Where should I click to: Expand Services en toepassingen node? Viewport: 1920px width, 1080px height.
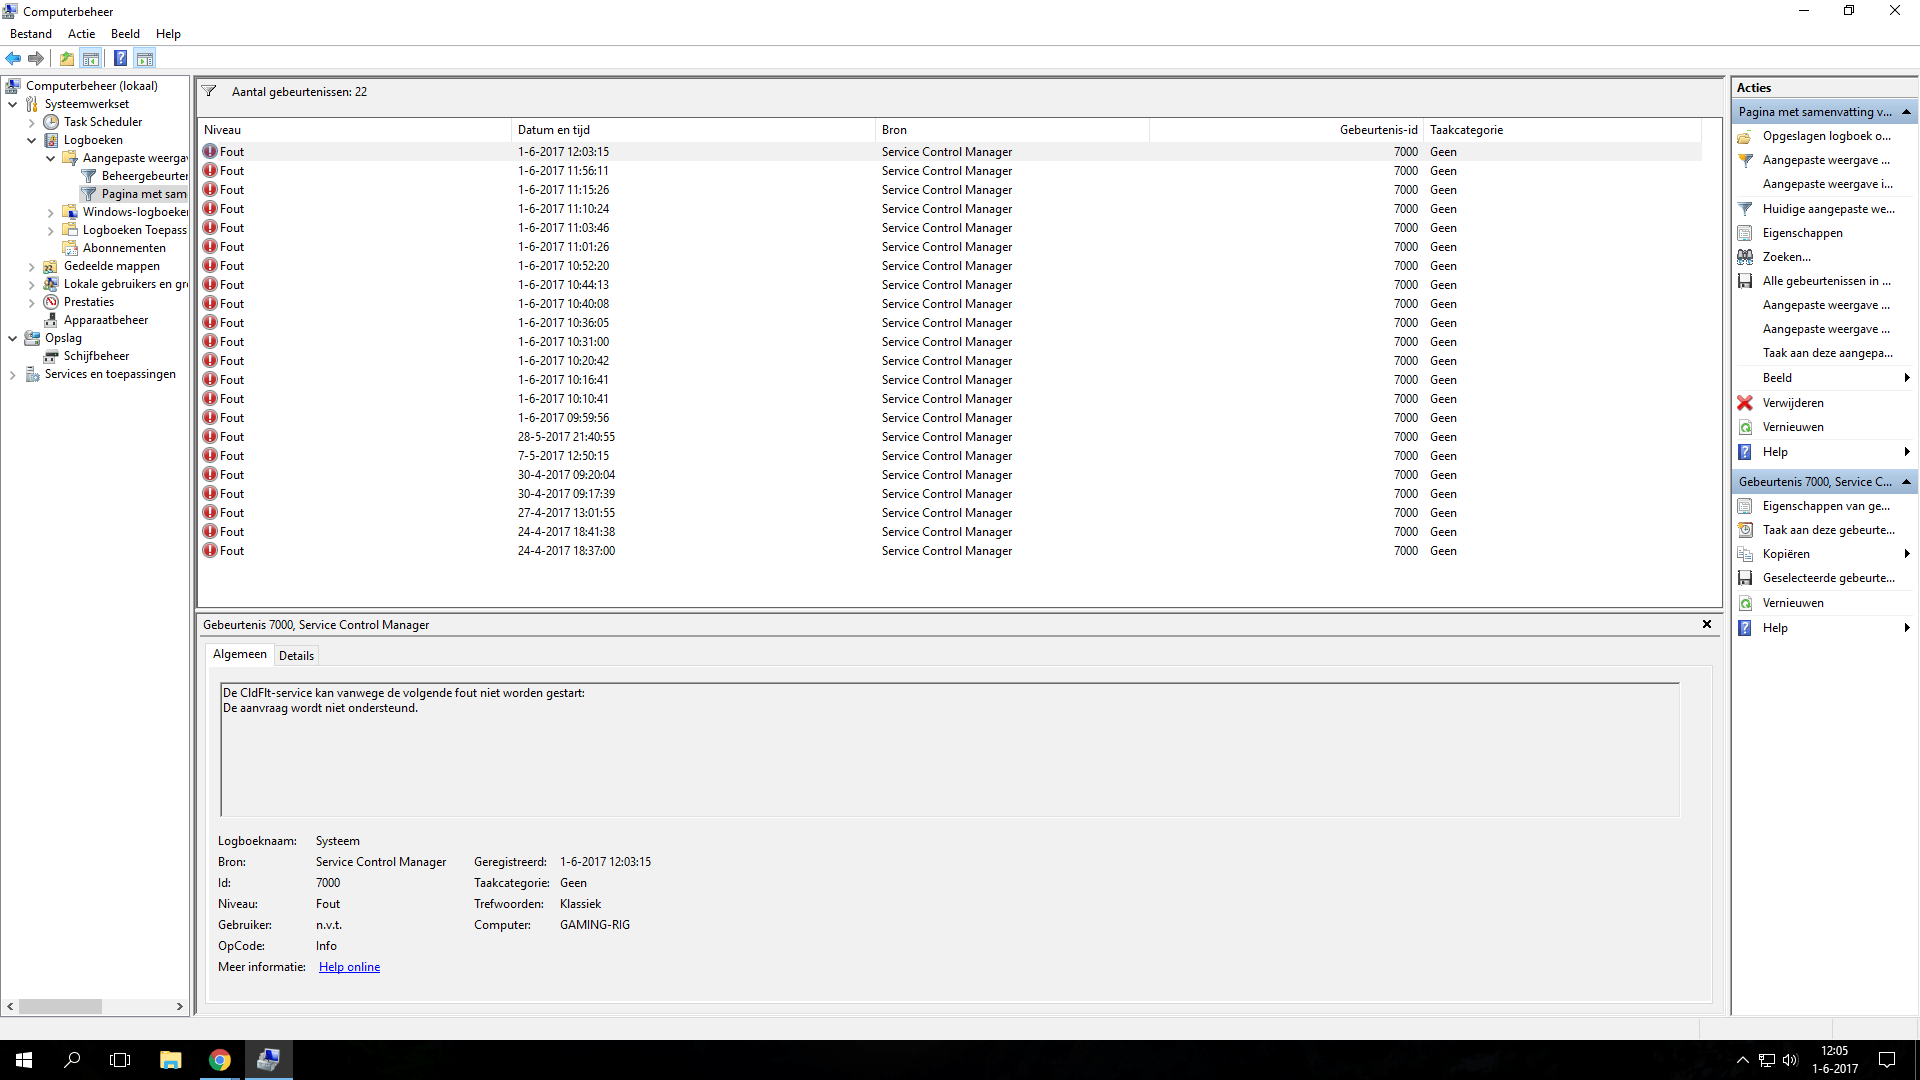point(13,374)
